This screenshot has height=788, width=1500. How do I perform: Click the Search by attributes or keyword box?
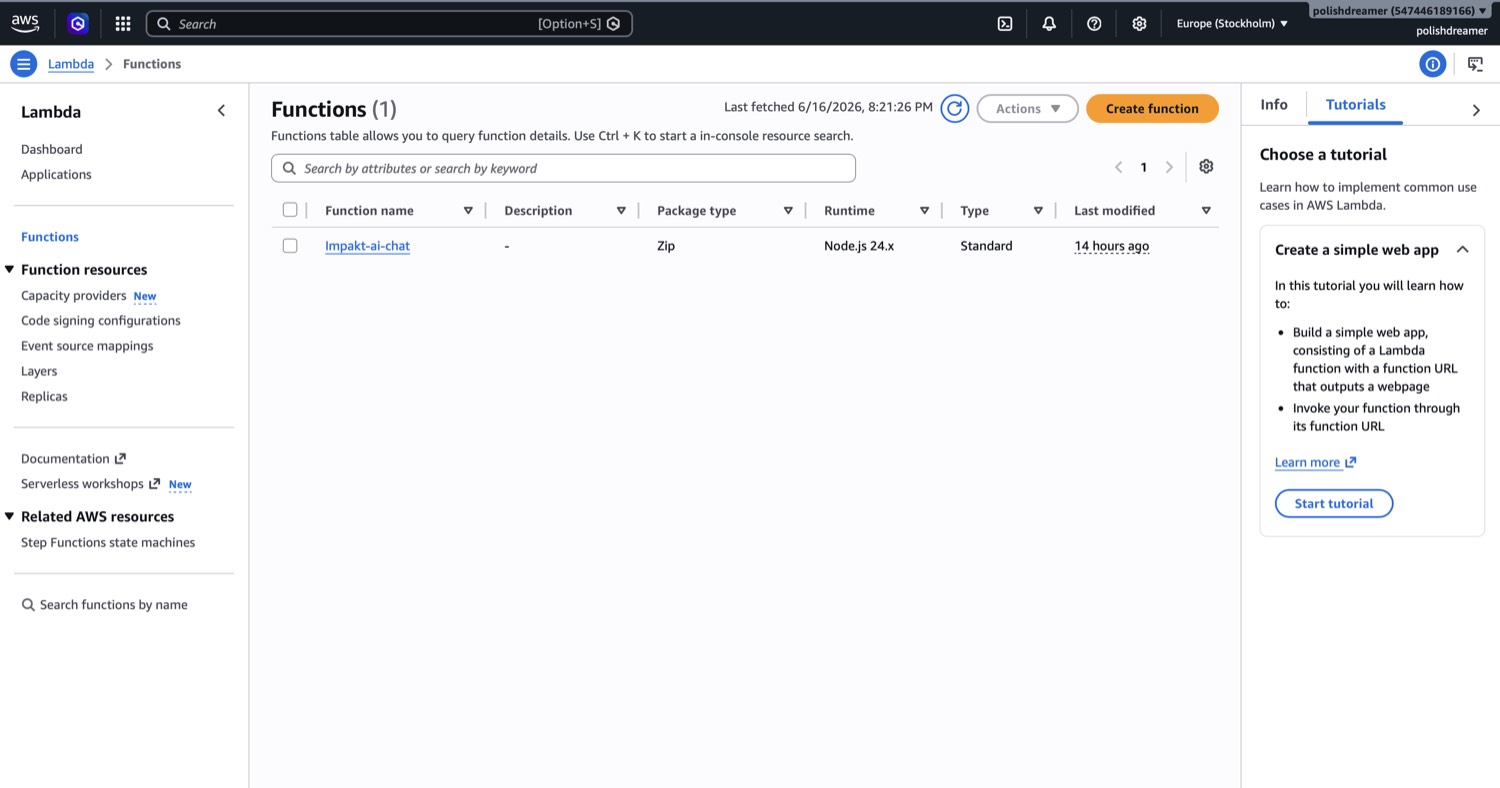pos(563,168)
